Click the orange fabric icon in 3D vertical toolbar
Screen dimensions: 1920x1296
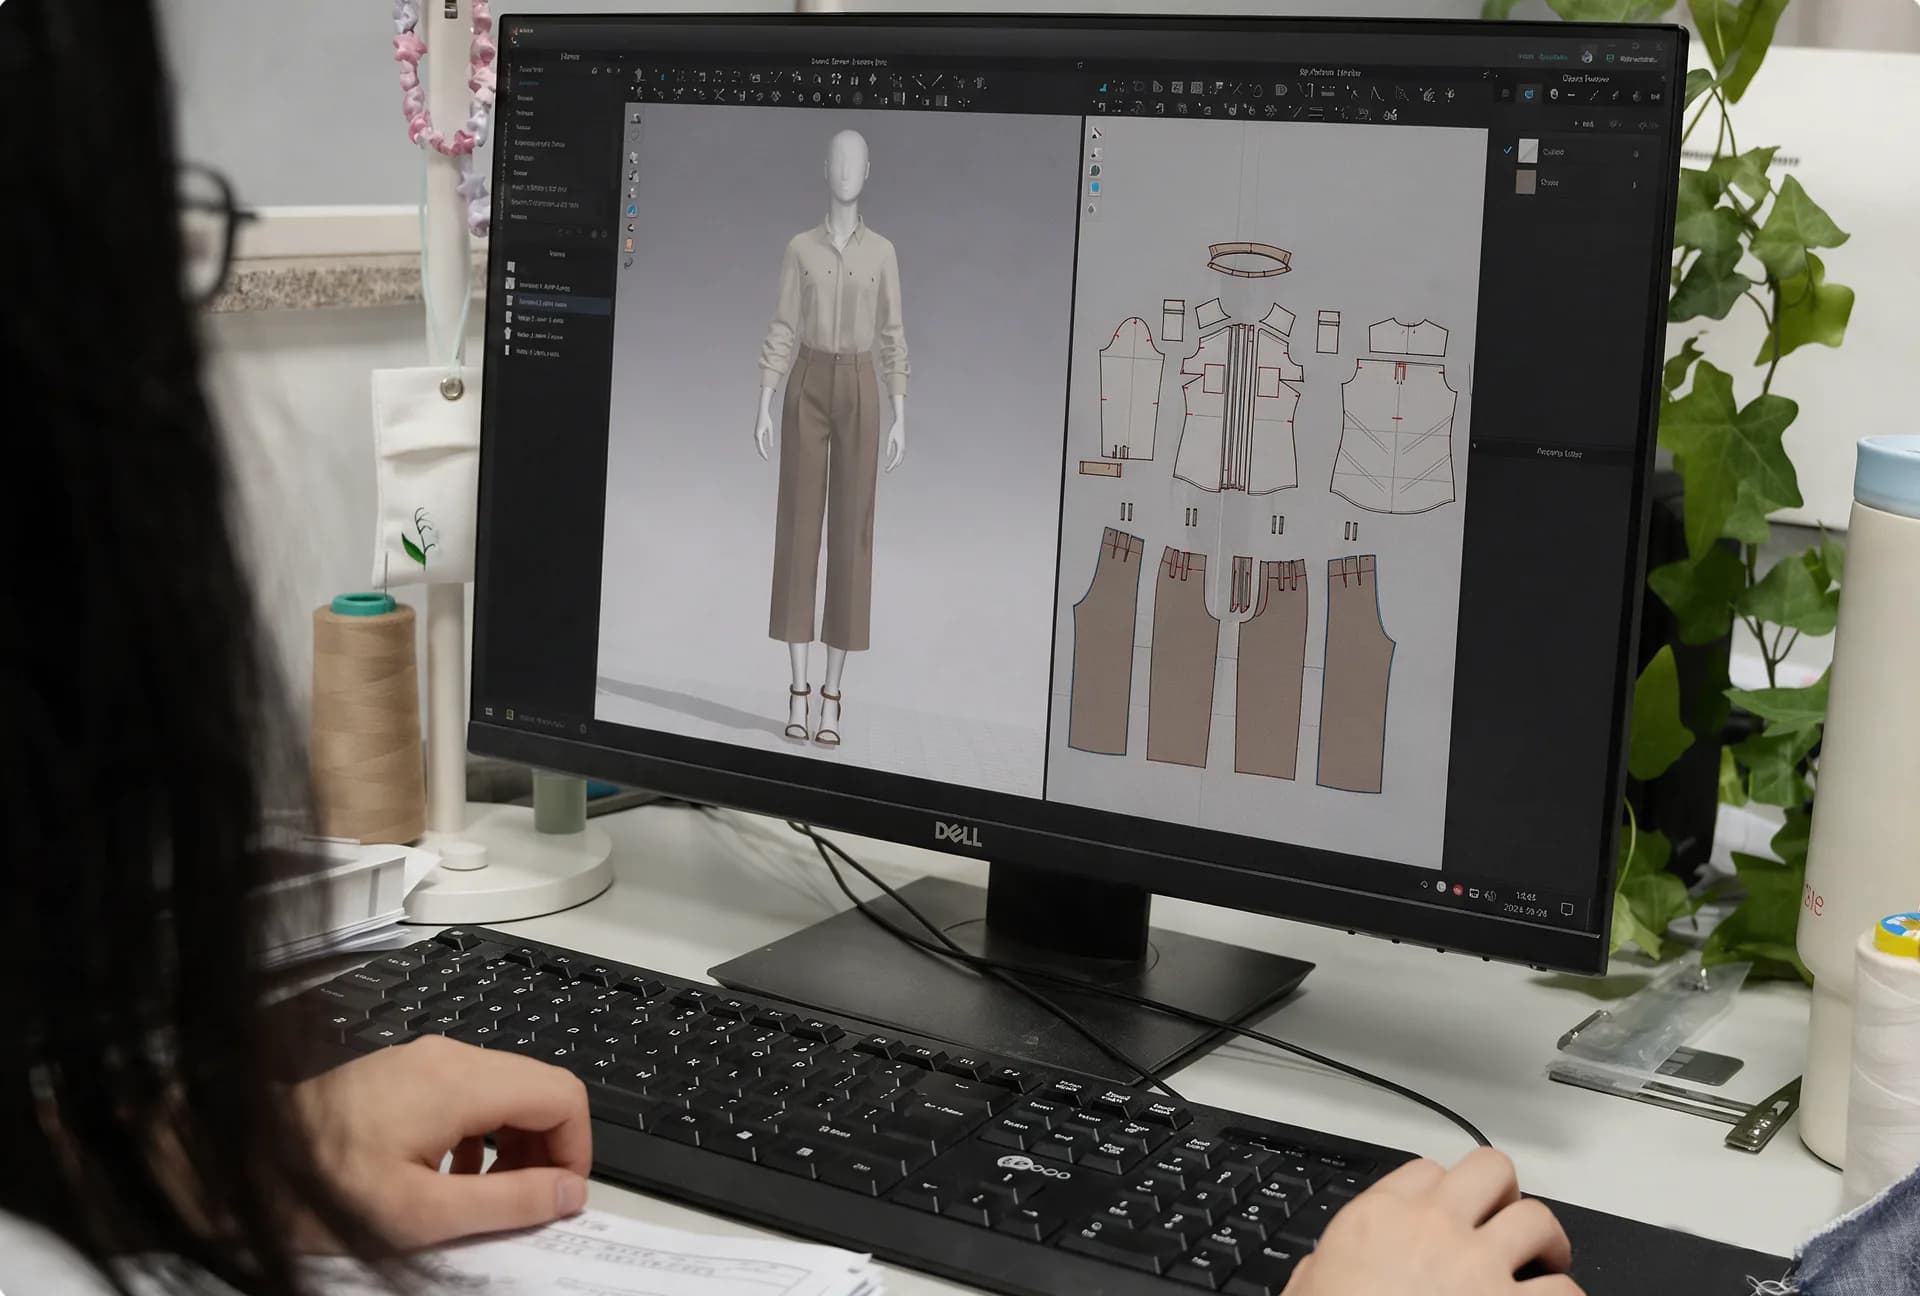630,245
